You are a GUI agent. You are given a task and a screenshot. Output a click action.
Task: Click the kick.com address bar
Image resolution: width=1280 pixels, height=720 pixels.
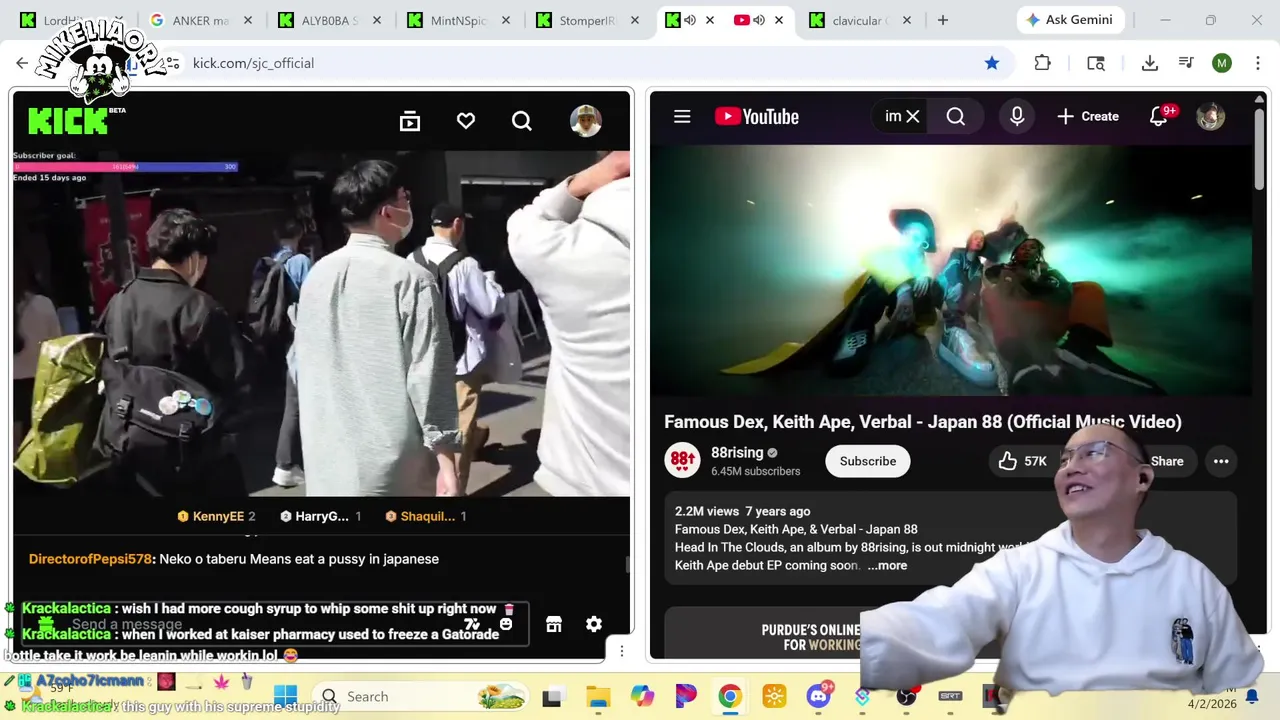click(x=580, y=63)
